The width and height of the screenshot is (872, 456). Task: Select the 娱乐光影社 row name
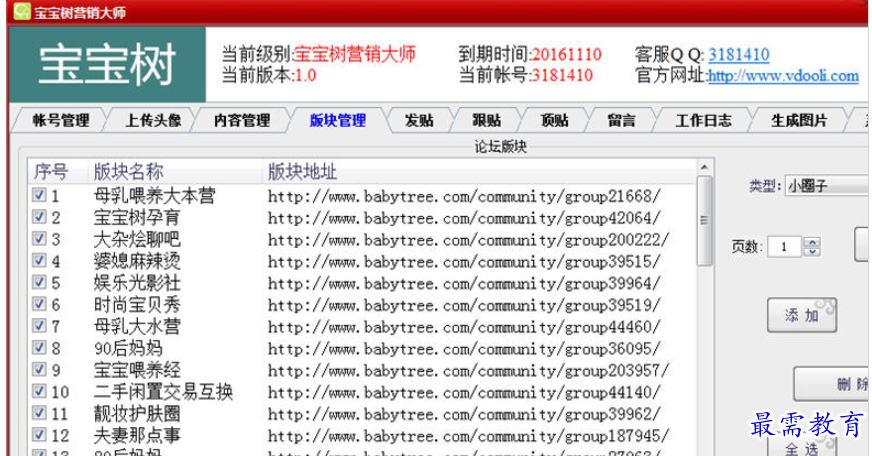tap(137, 283)
